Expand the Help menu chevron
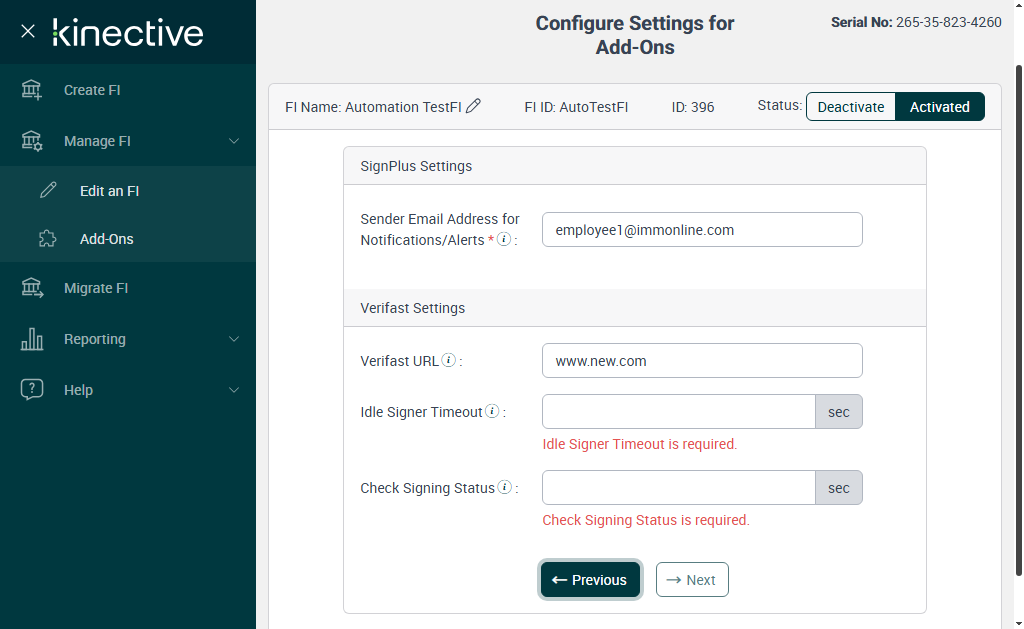Viewport: 1024px width, 629px height. tap(234, 390)
